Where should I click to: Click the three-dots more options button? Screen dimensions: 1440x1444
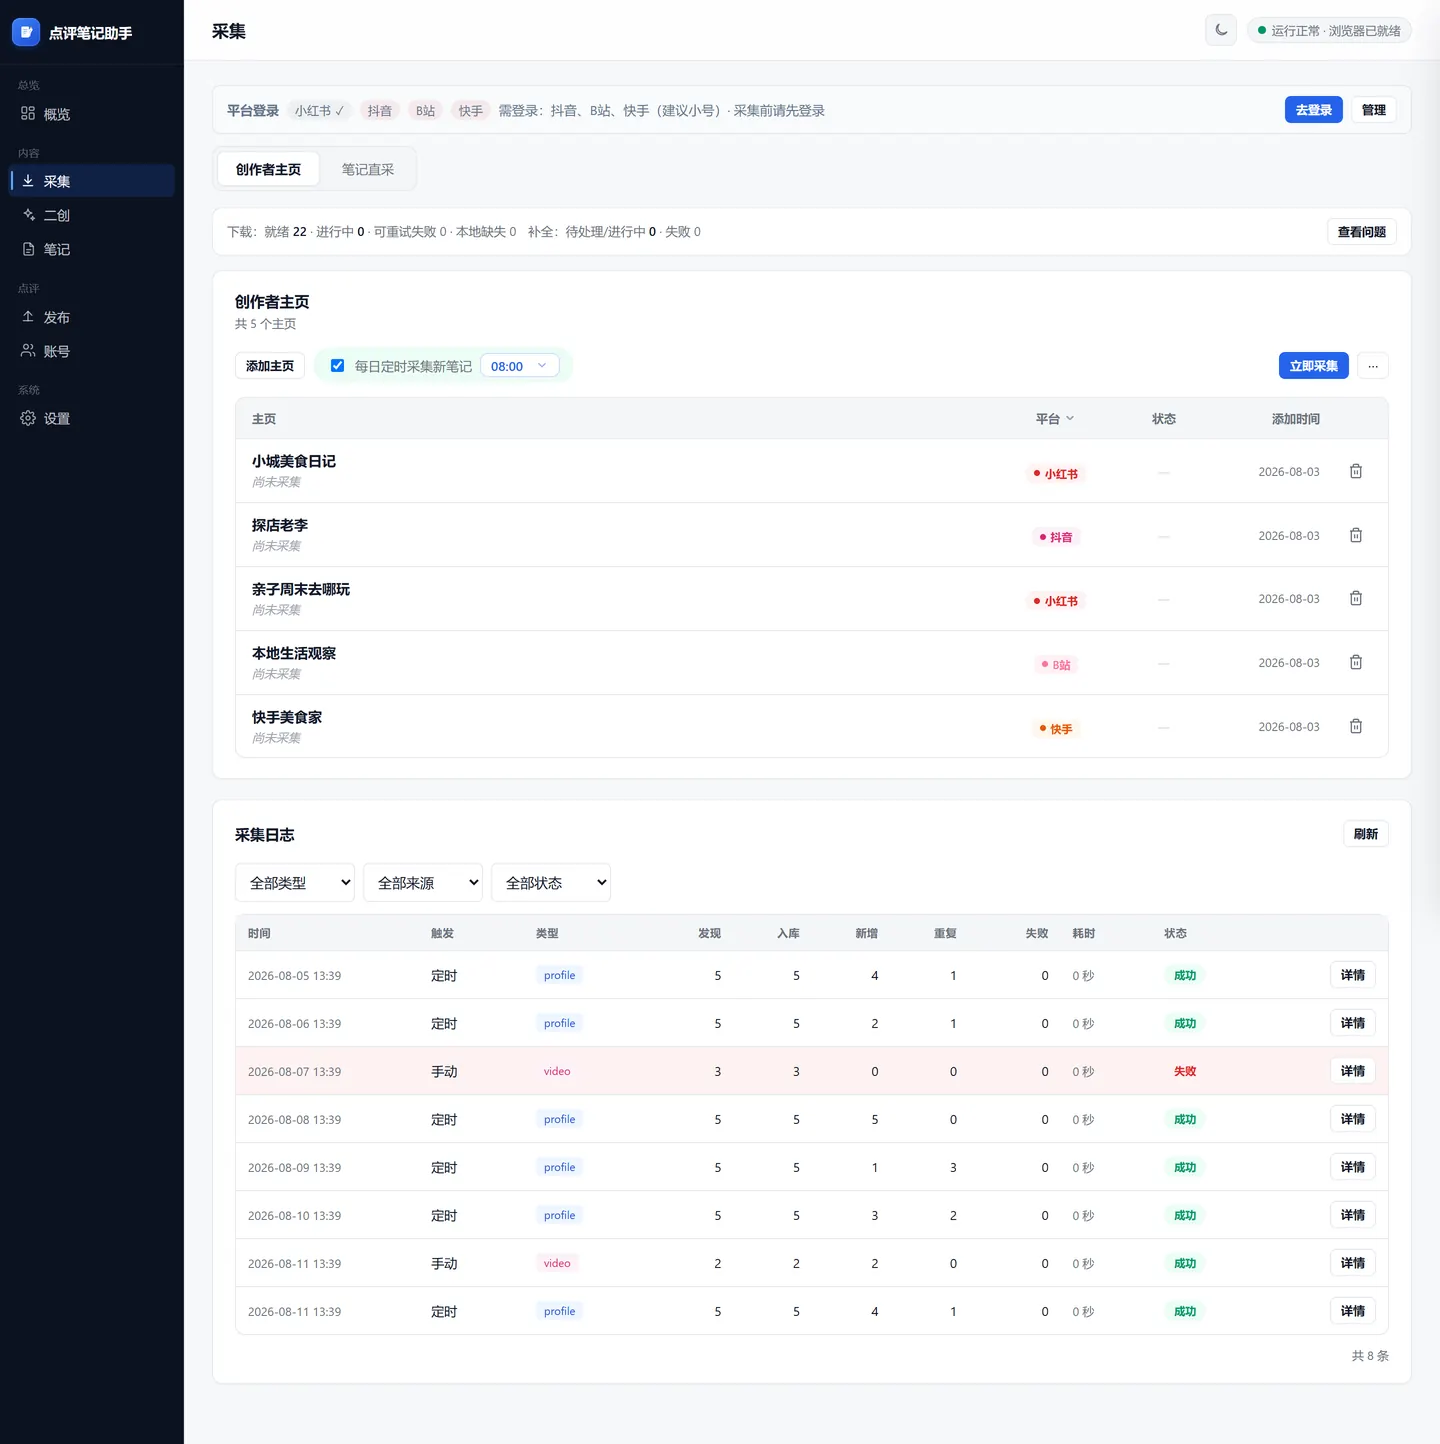[x=1373, y=366]
